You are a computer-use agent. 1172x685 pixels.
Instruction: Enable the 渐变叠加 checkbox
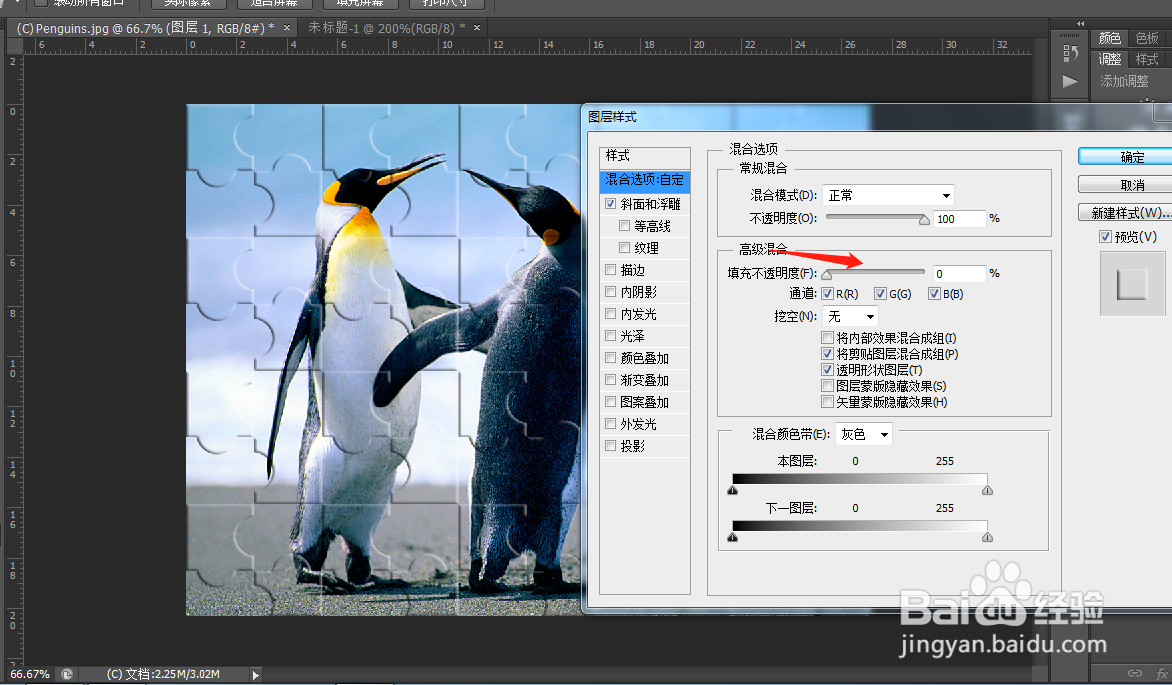point(611,379)
